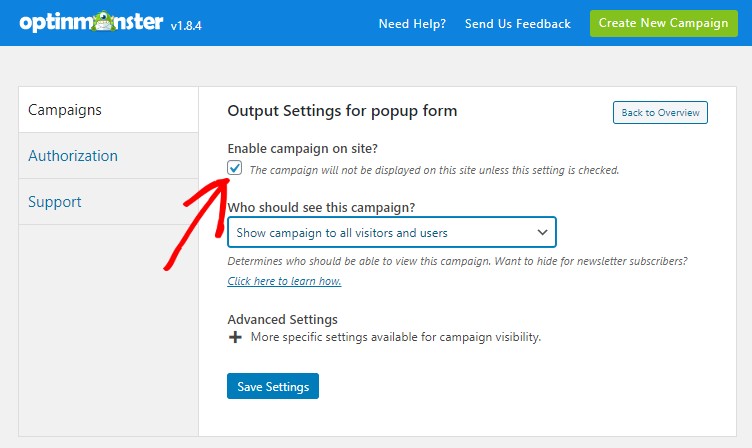Viewport: 752px width, 448px height.
Task: Uncheck Enable campaign on site checkbox
Action: [x=235, y=168]
